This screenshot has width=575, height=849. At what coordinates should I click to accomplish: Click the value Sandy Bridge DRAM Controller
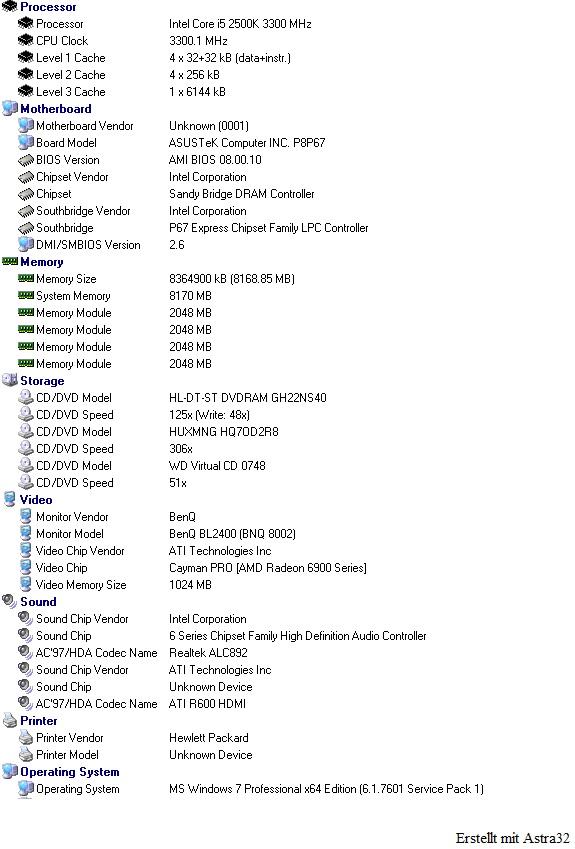click(241, 194)
